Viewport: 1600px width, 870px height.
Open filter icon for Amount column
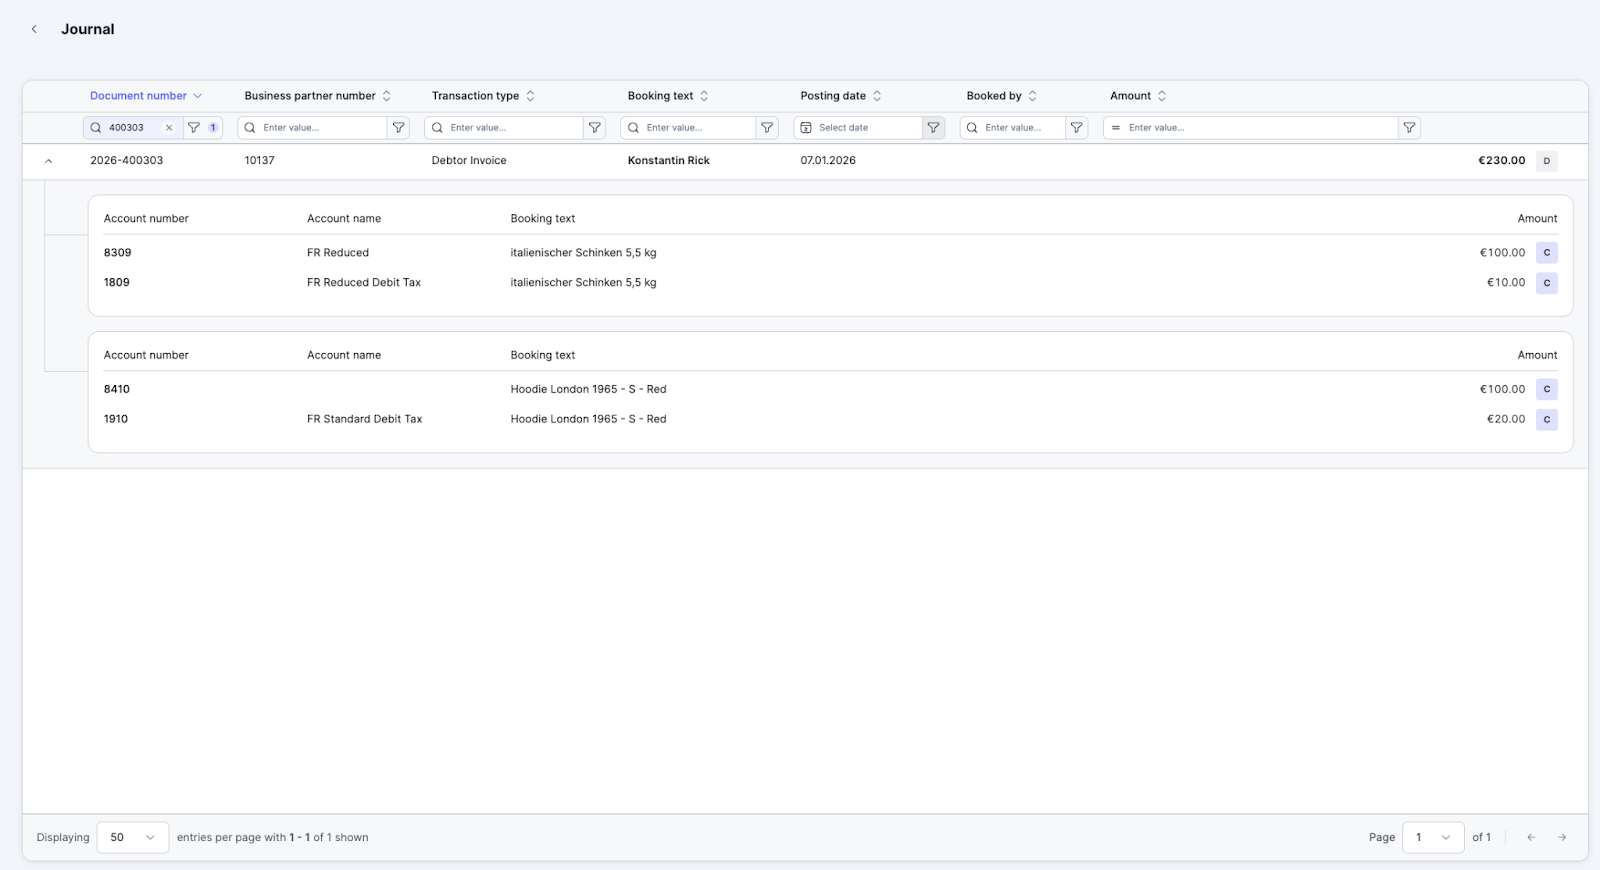pyautogui.click(x=1409, y=128)
